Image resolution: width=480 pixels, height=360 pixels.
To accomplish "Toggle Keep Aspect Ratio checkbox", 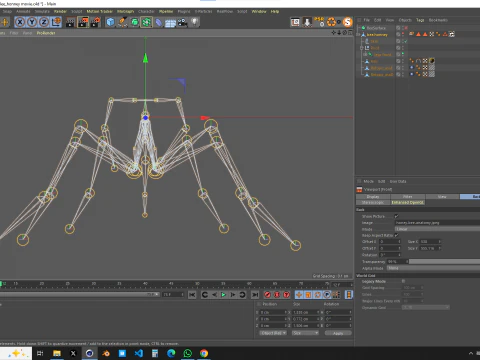I will pyautogui.click(x=396, y=235).
